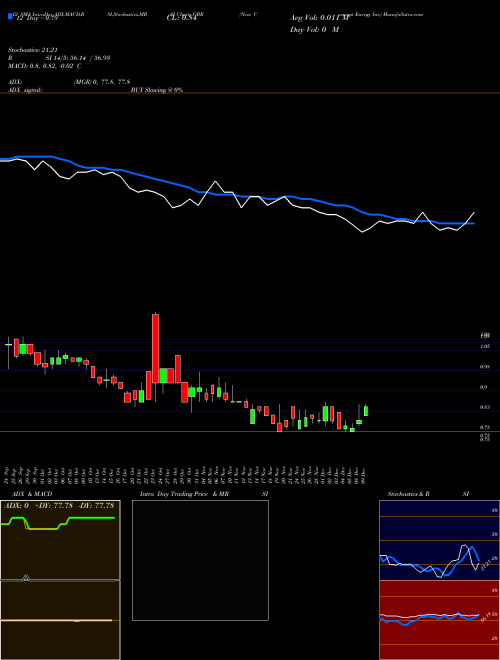Click the 'CL: 0.84' close price label
Viewport: 500px width, 660px height.
182,18
